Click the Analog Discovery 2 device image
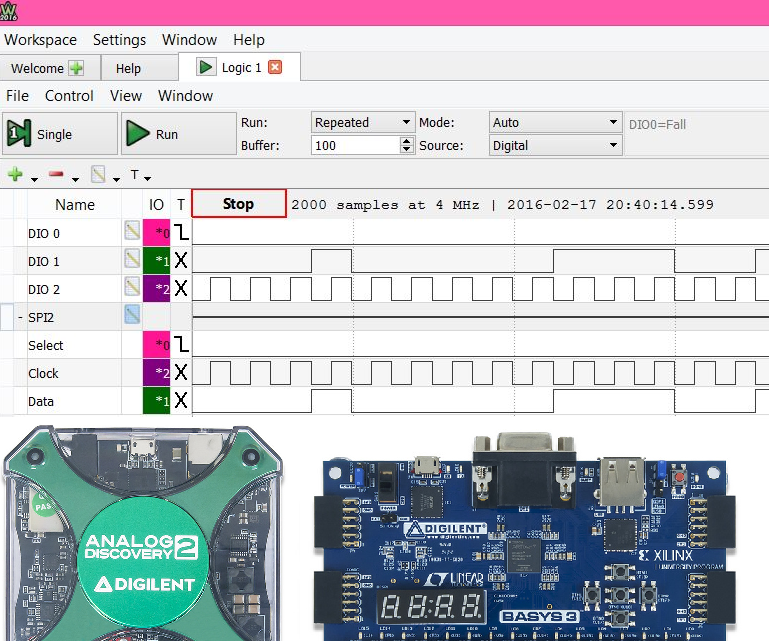 click(143, 533)
